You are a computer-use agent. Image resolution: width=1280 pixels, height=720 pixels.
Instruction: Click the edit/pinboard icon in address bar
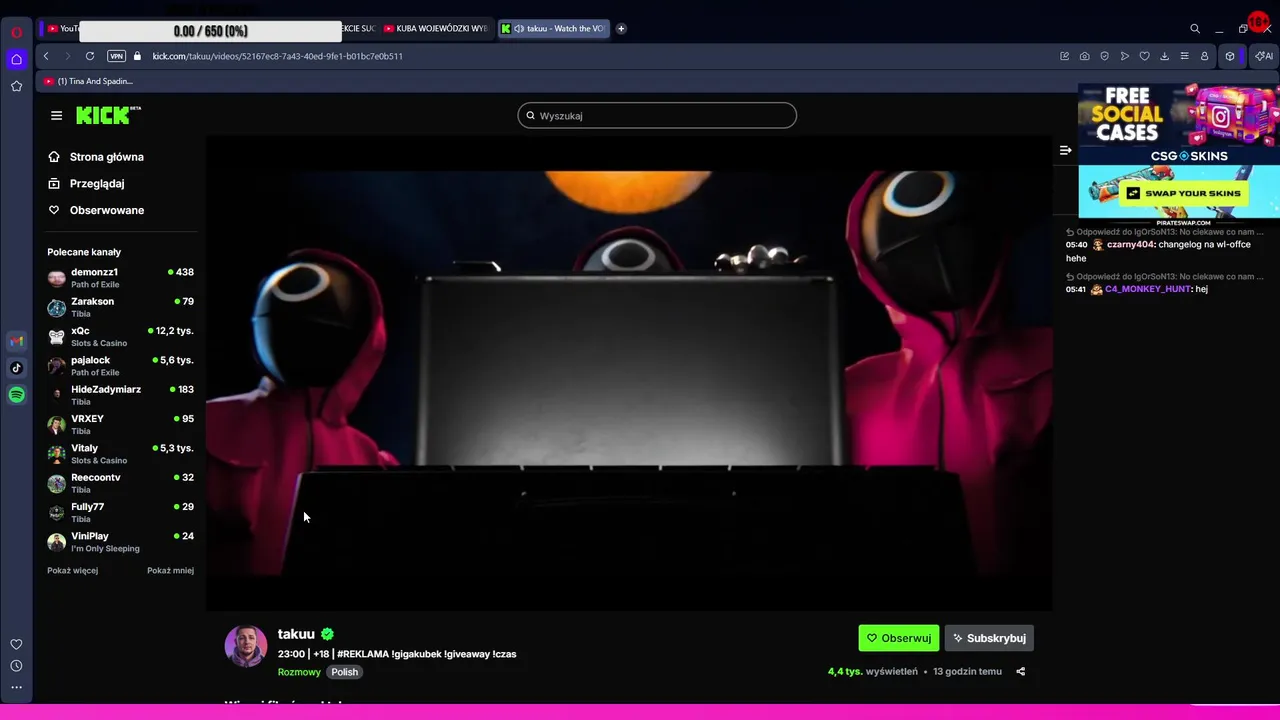pos(1064,56)
